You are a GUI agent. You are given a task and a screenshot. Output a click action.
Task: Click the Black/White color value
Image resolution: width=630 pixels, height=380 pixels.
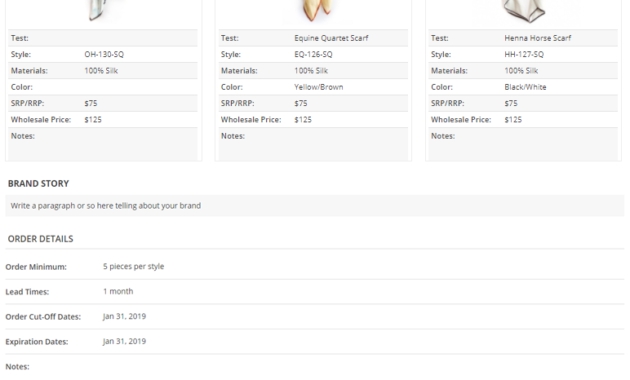coord(525,87)
